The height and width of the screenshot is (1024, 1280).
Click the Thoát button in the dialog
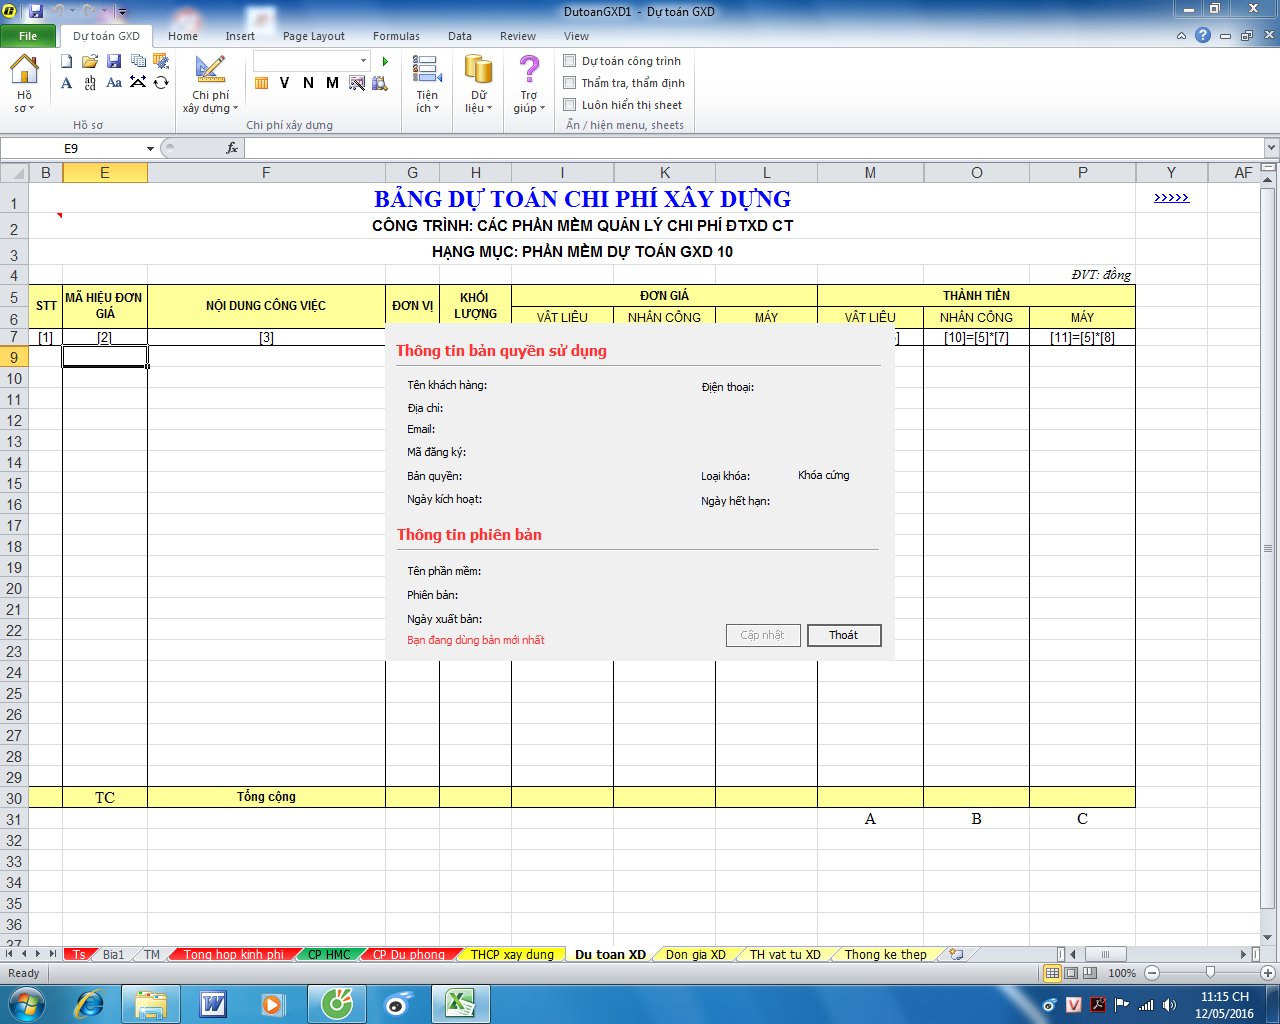pyautogui.click(x=843, y=635)
